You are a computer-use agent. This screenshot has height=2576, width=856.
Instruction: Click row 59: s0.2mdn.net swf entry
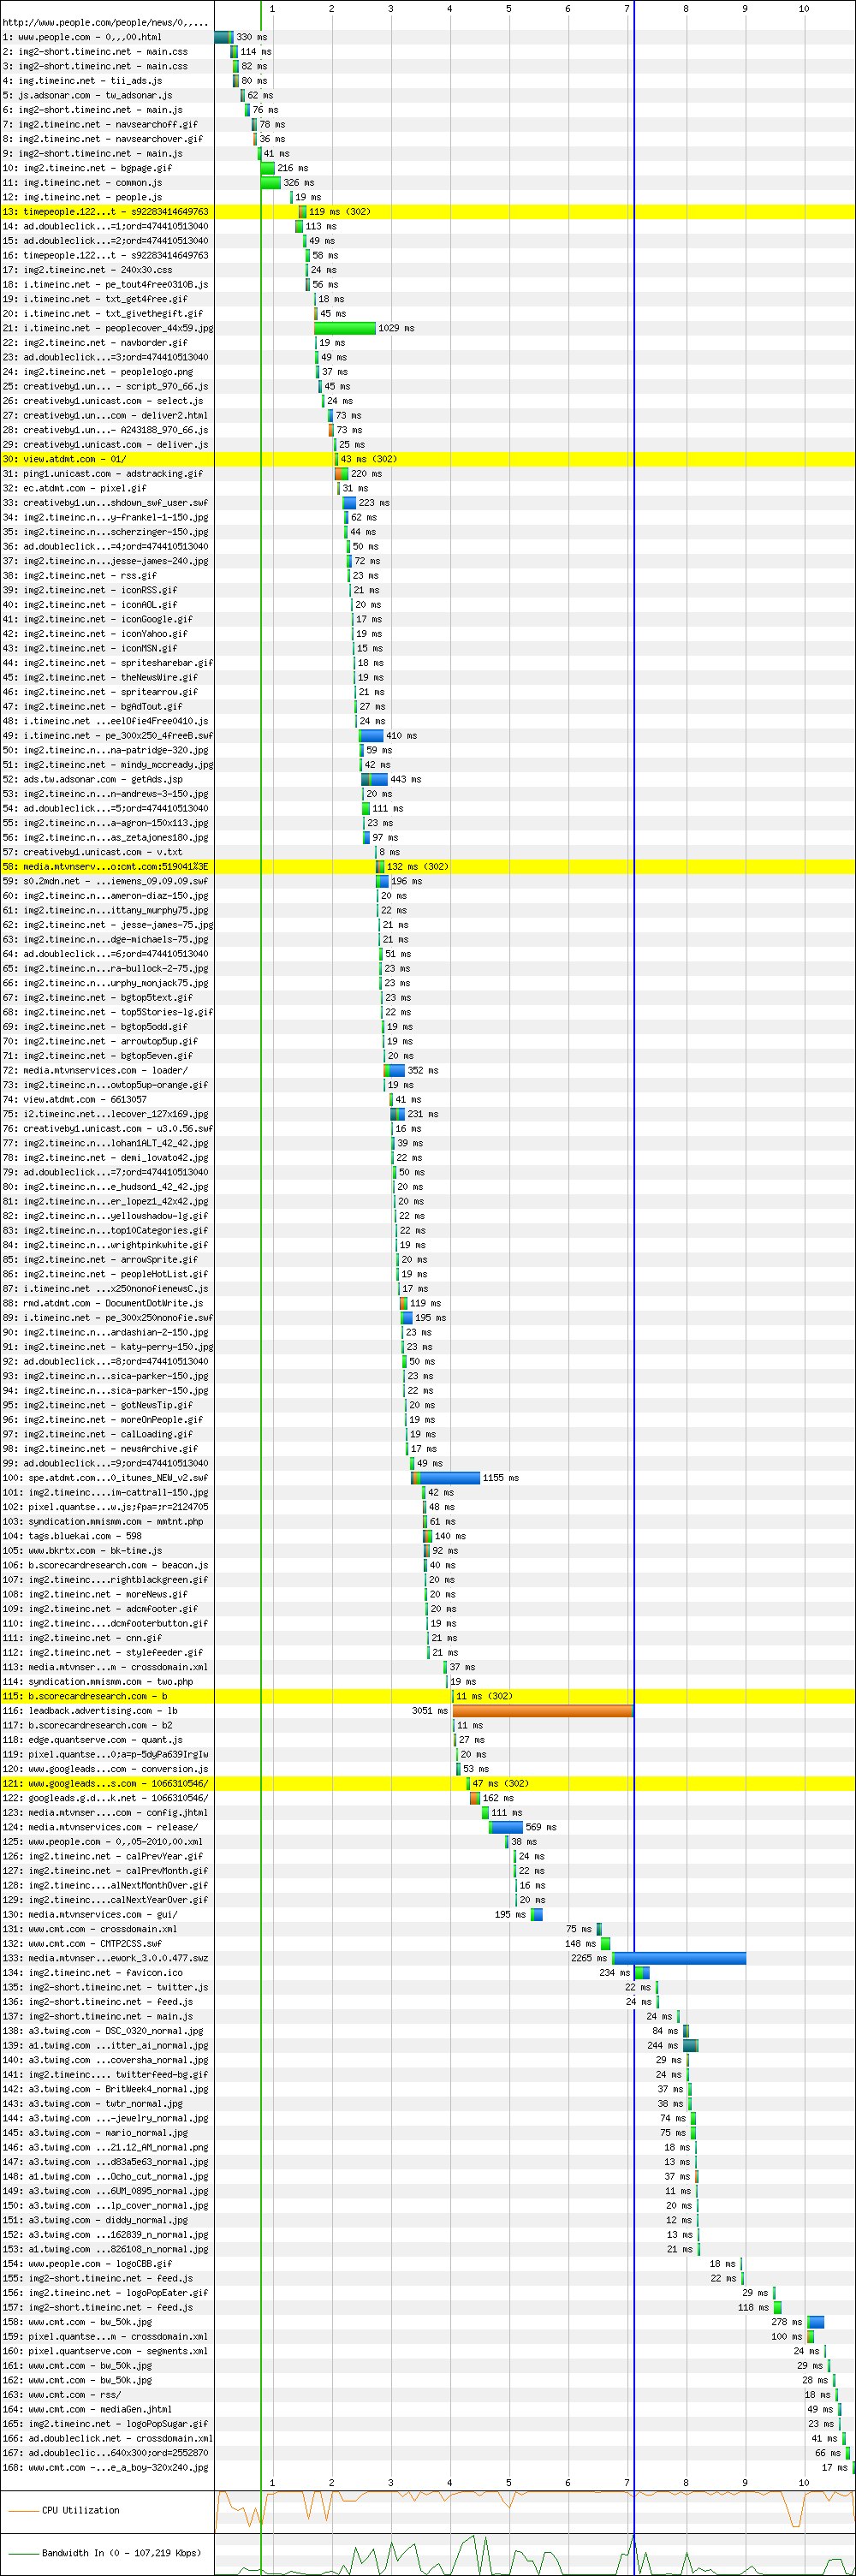(428, 881)
